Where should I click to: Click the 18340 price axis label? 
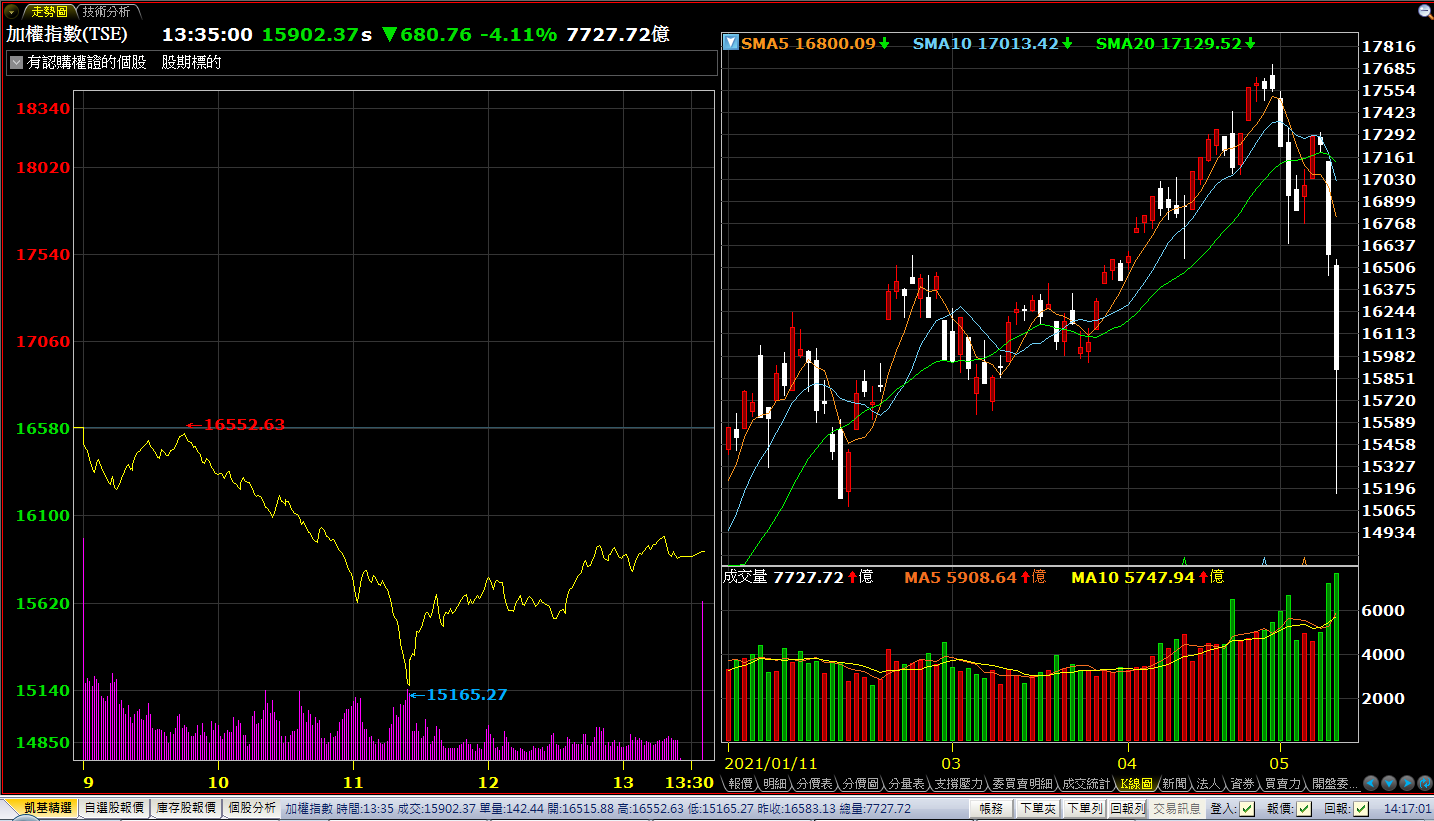[x=43, y=108]
